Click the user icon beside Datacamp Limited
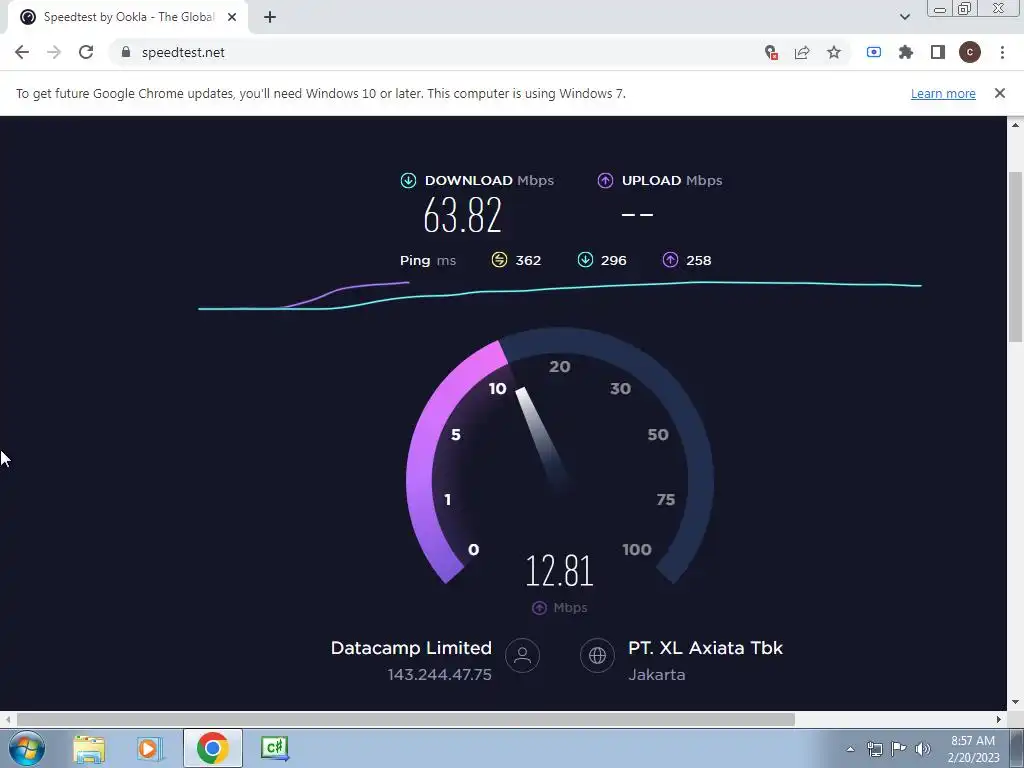 tap(522, 655)
